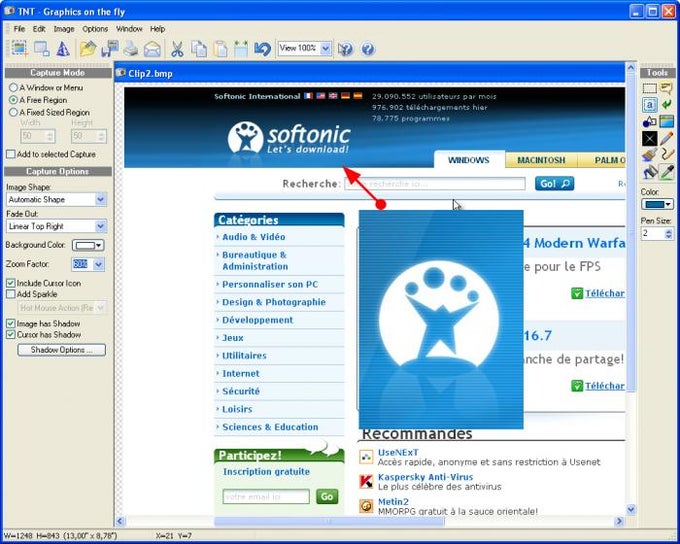Open the File menu
The image size is (680, 544).
tap(19, 29)
